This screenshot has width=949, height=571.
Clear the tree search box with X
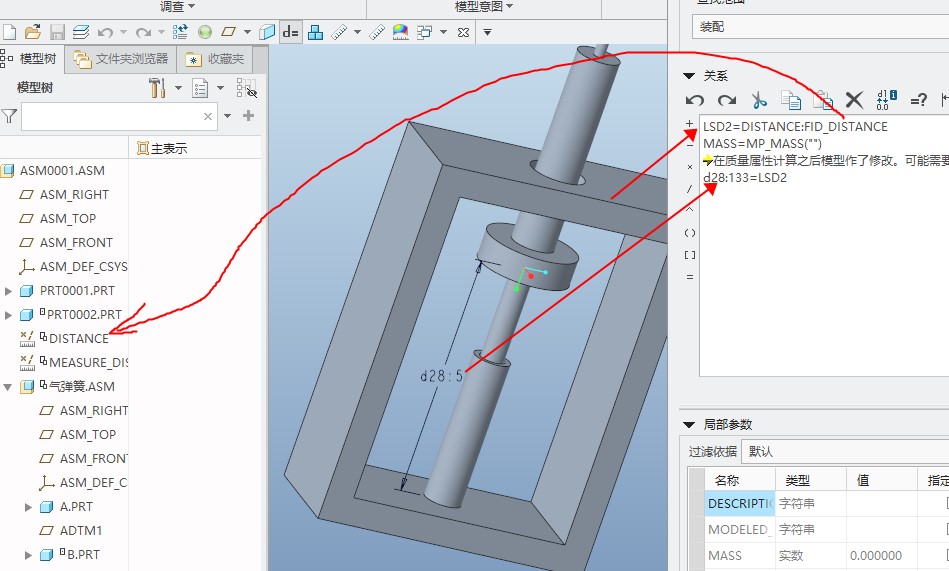point(208,116)
